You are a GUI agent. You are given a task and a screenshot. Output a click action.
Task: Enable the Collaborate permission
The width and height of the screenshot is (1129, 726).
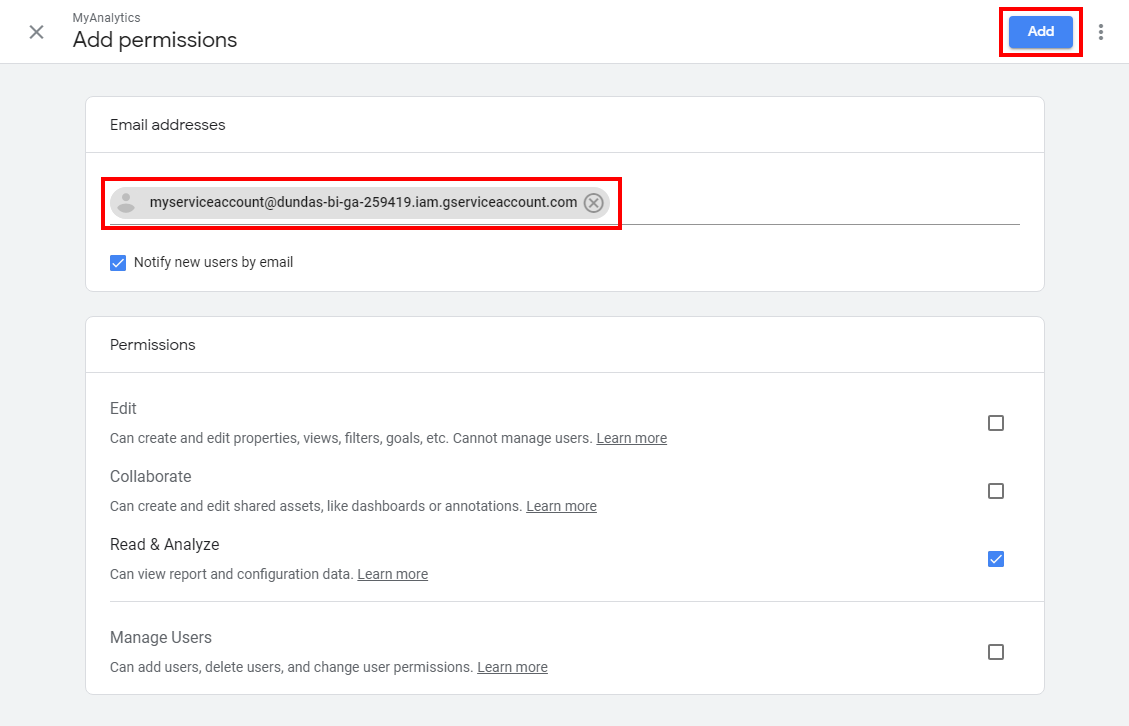point(995,491)
